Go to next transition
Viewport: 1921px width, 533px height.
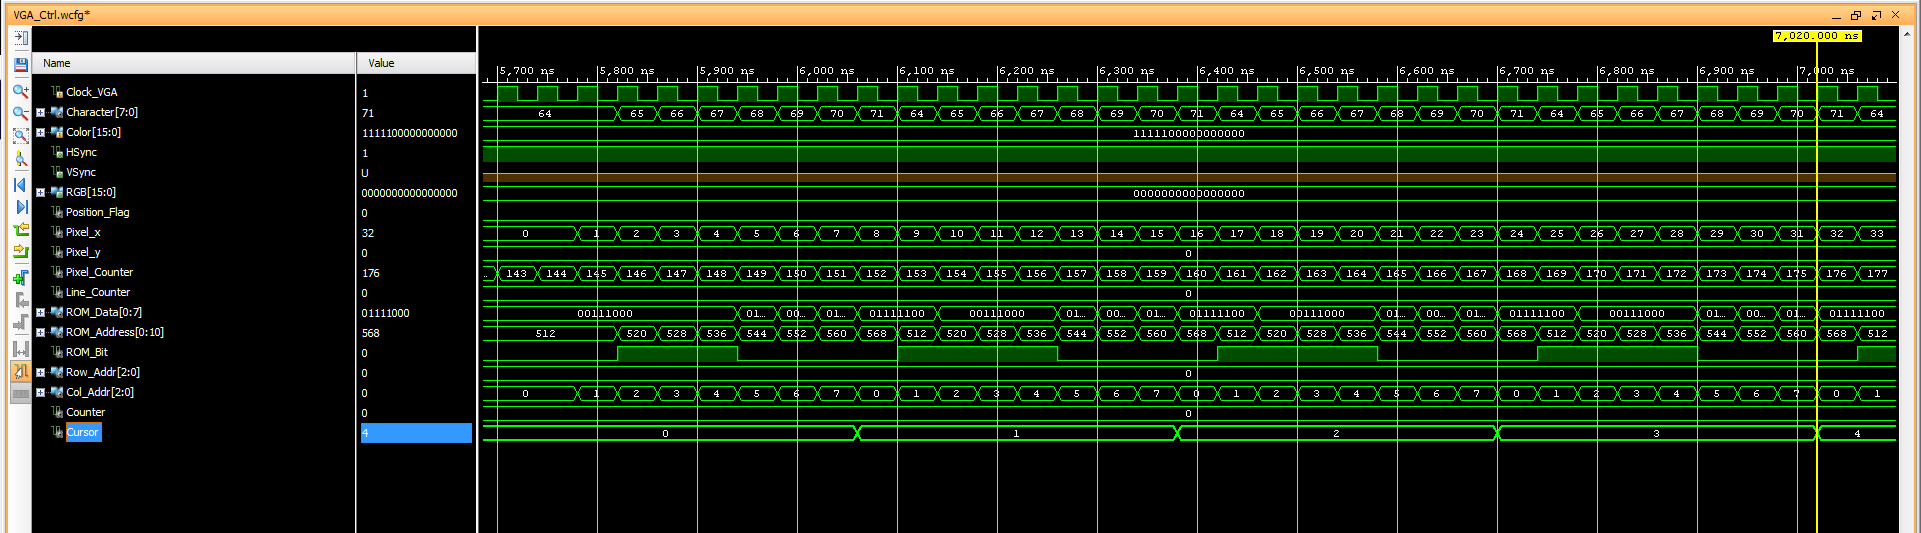point(21,252)
